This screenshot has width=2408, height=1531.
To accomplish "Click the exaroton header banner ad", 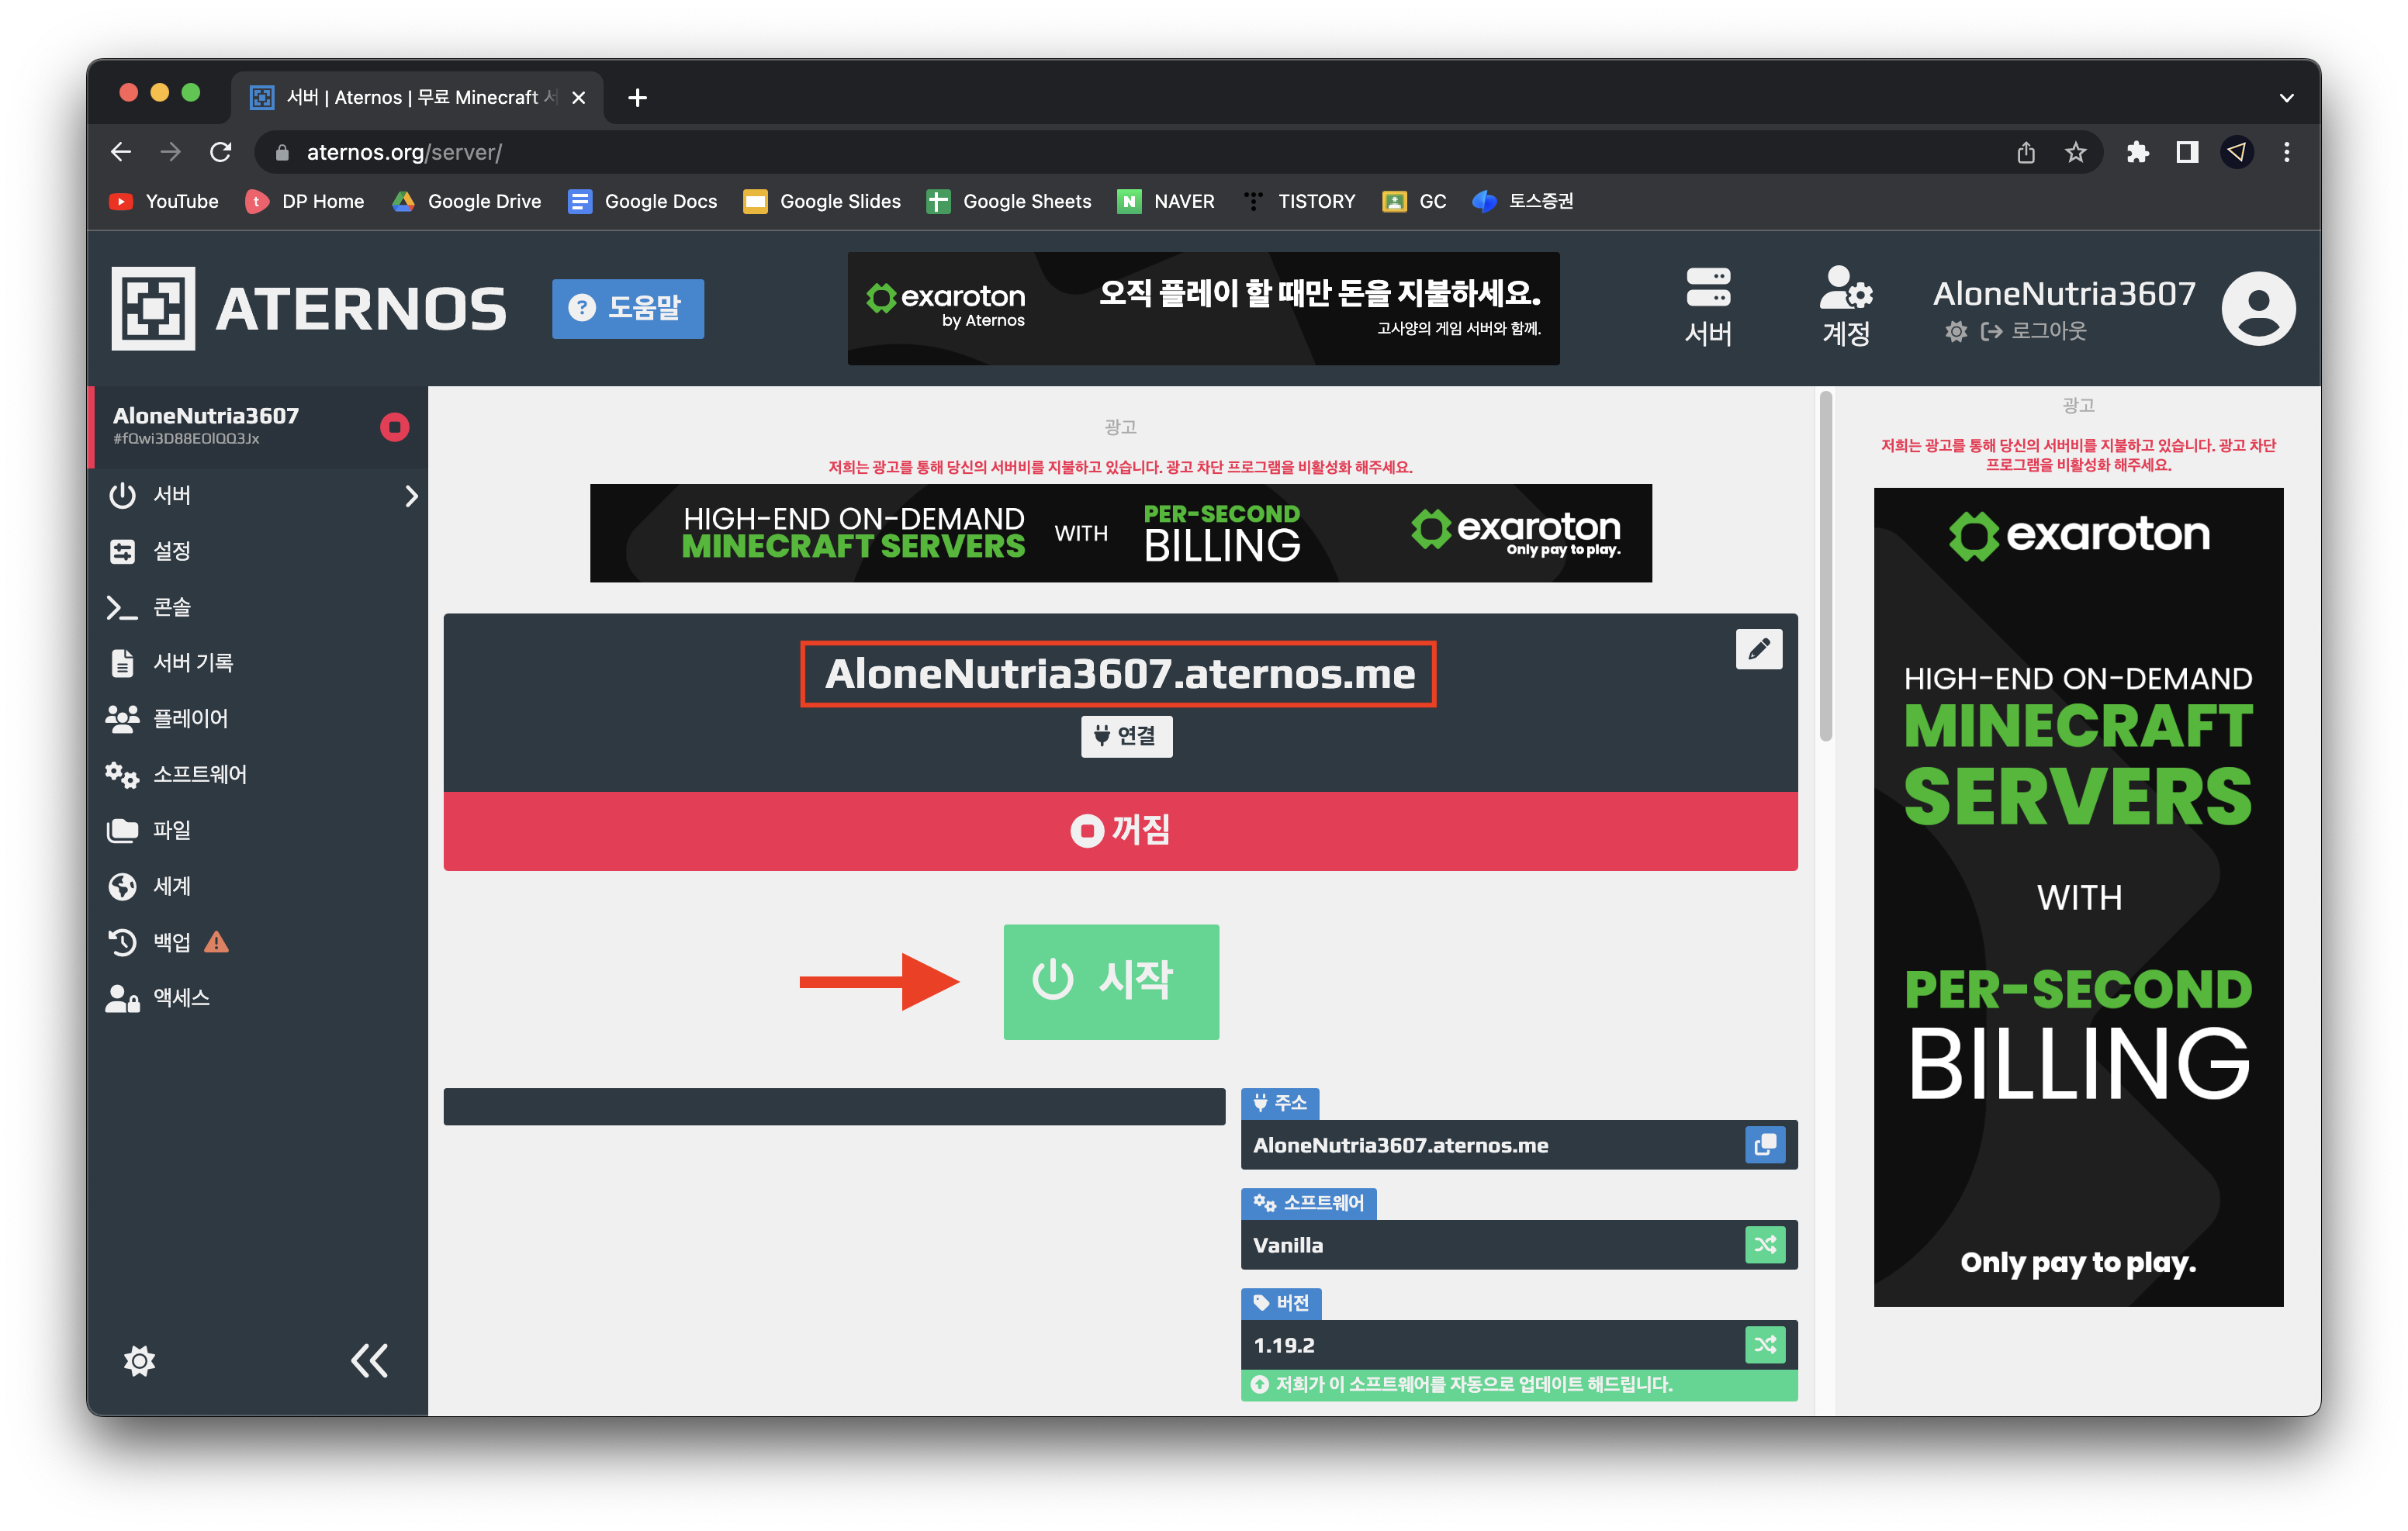I will (x=1203, y=308).
